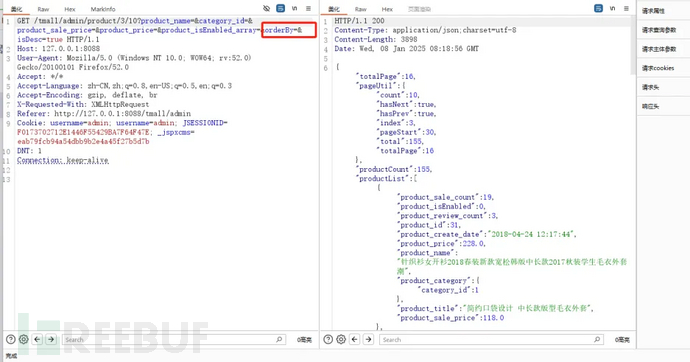
Task: Click 'Accept: */*' header line
Action: coord(40,77)
